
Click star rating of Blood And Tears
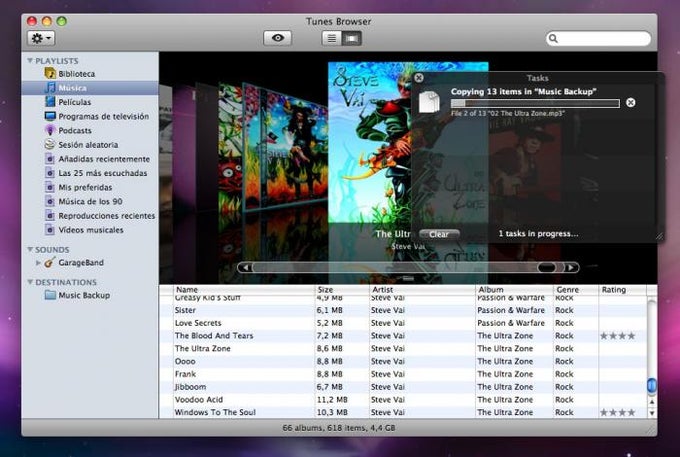(618, 336)
